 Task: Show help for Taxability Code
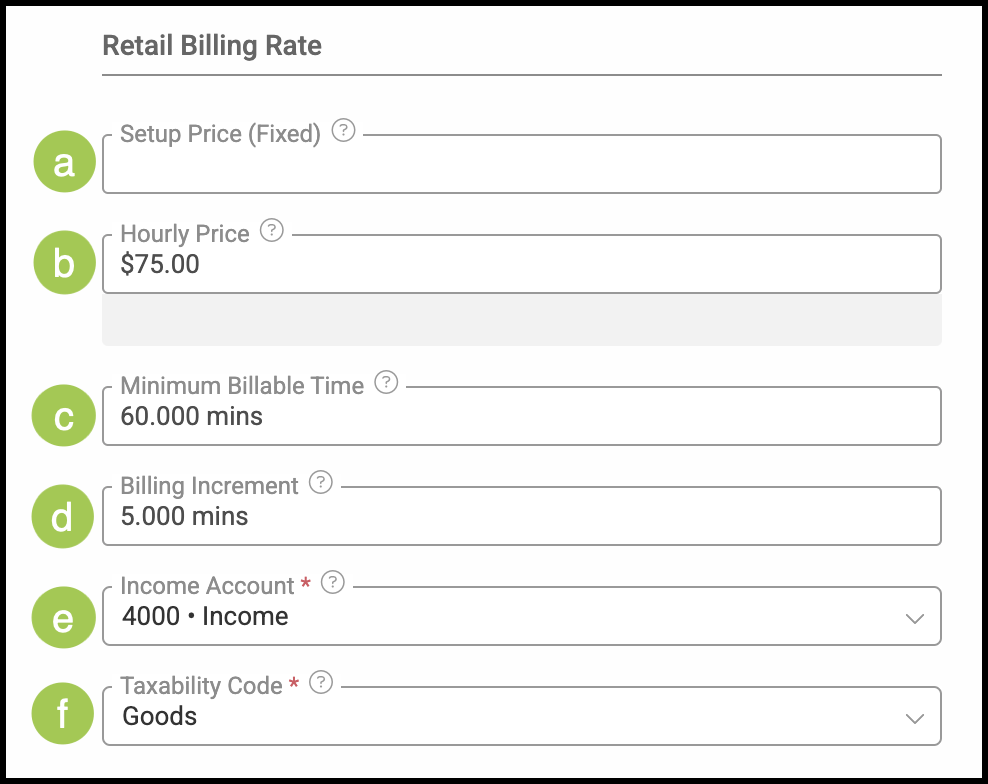pos(320,683)
